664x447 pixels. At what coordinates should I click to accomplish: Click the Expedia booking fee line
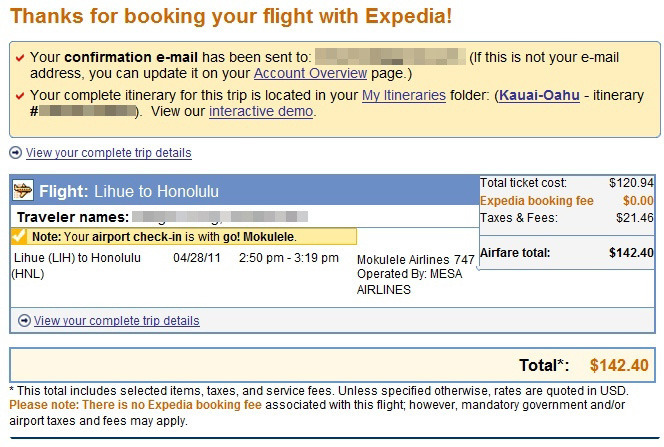click(567, 201)
